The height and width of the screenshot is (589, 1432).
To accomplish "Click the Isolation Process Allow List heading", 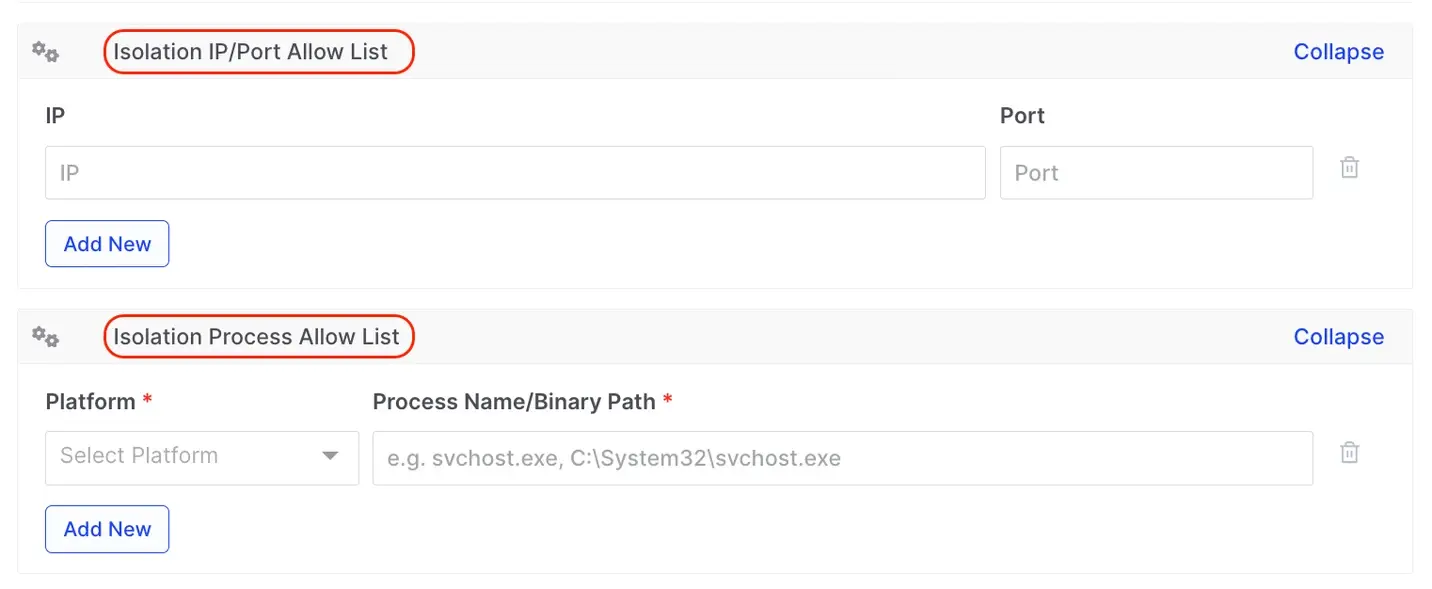I will [256, 337].
